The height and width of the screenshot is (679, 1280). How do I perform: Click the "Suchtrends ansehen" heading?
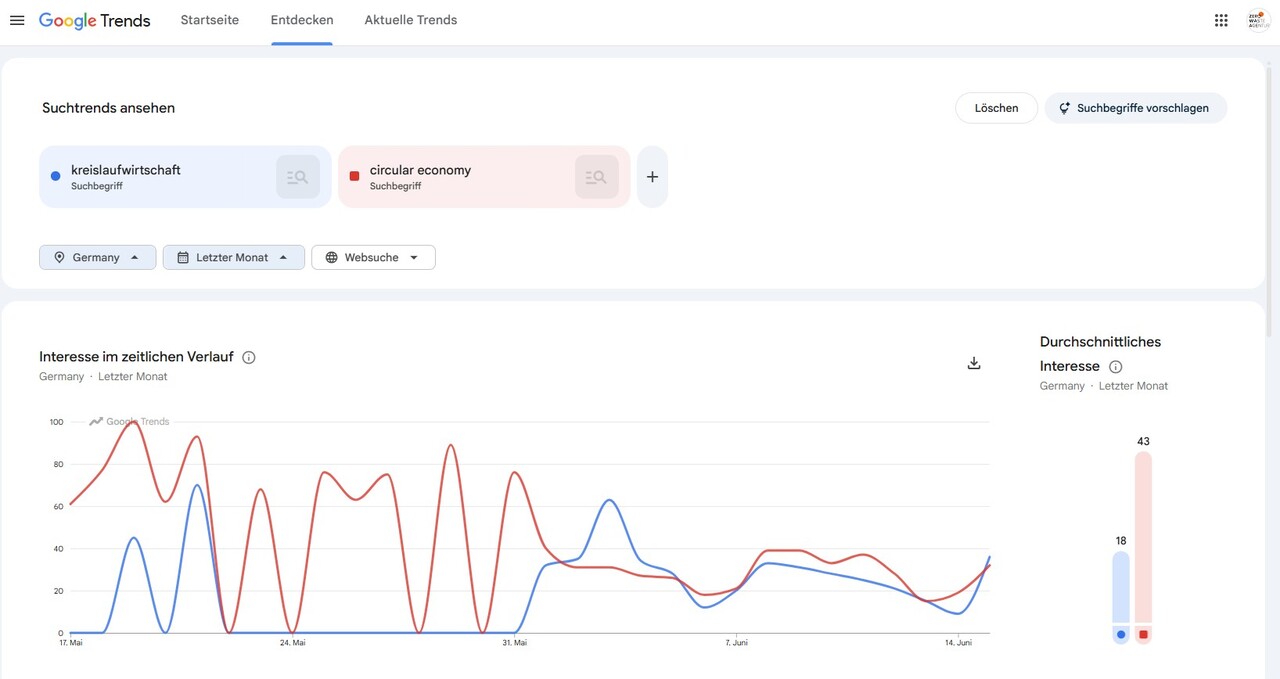[109, 108]
